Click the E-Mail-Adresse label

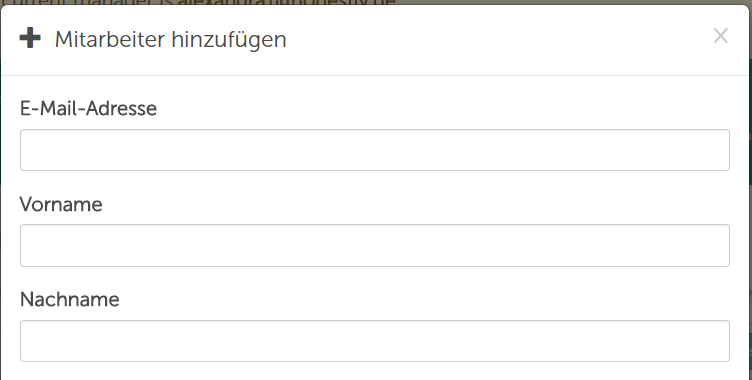tap(88, 108)
